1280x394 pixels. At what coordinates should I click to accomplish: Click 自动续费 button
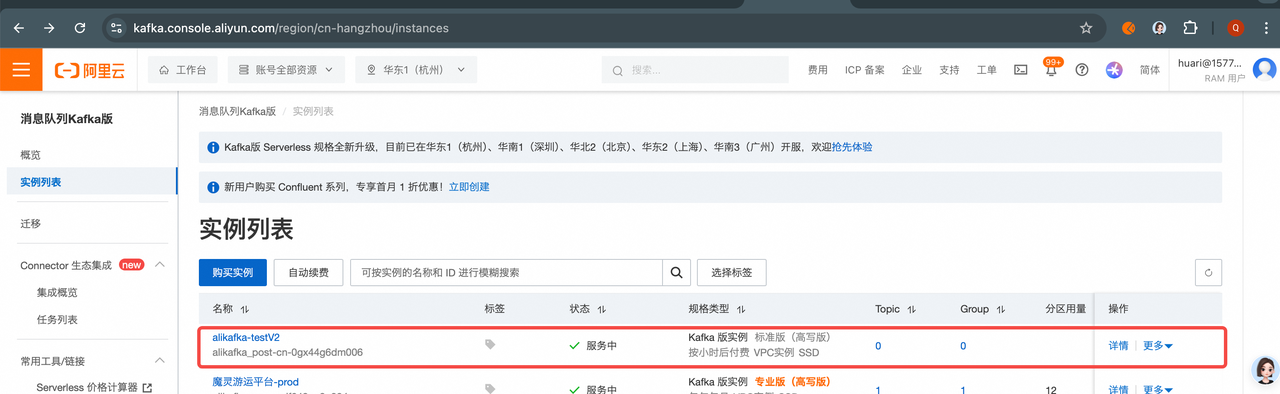click(308, 273)
